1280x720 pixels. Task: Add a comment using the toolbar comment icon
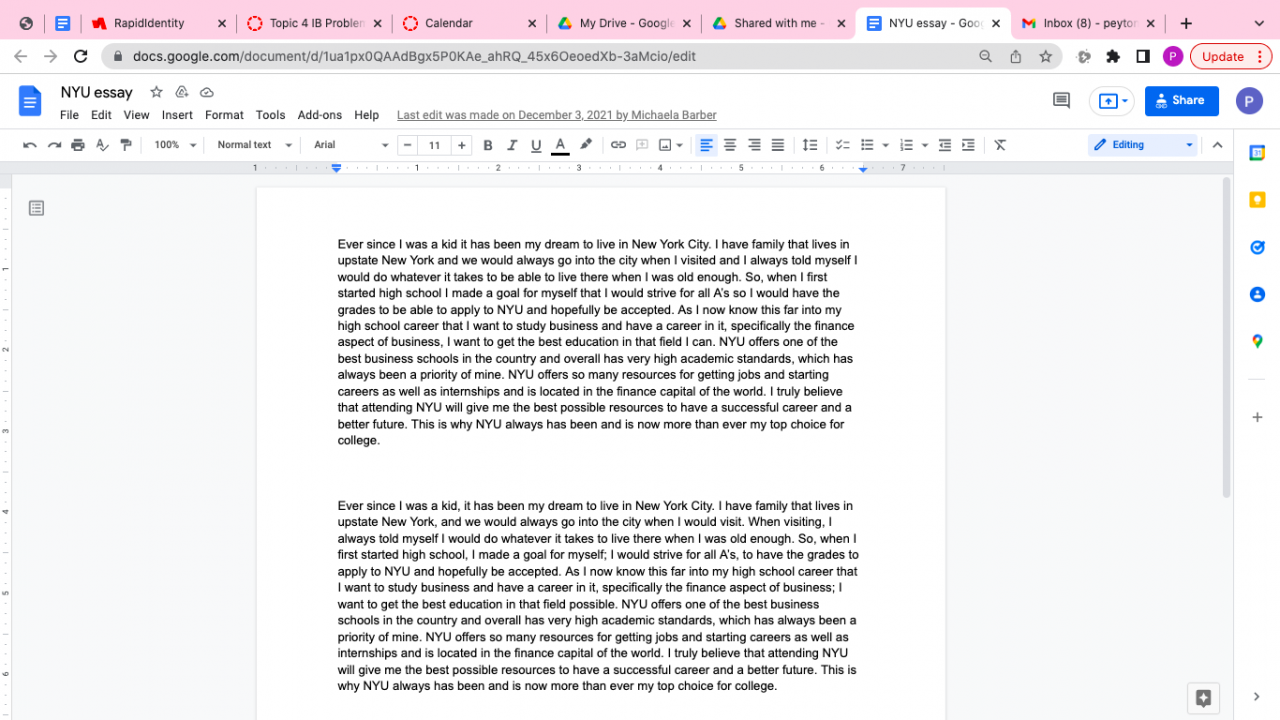642,145
